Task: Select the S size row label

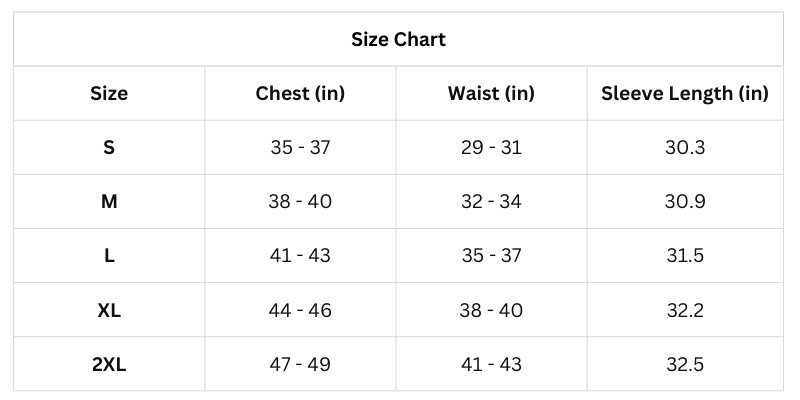Action: tap(109, 148)
